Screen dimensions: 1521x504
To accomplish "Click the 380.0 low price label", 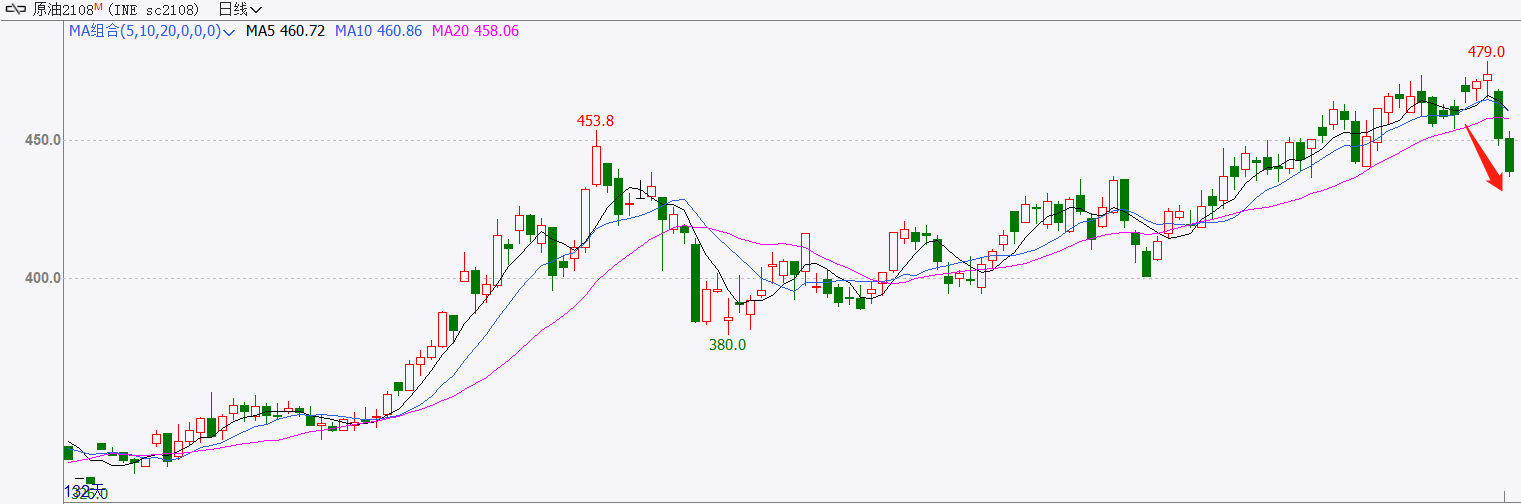I will [728, 344].
